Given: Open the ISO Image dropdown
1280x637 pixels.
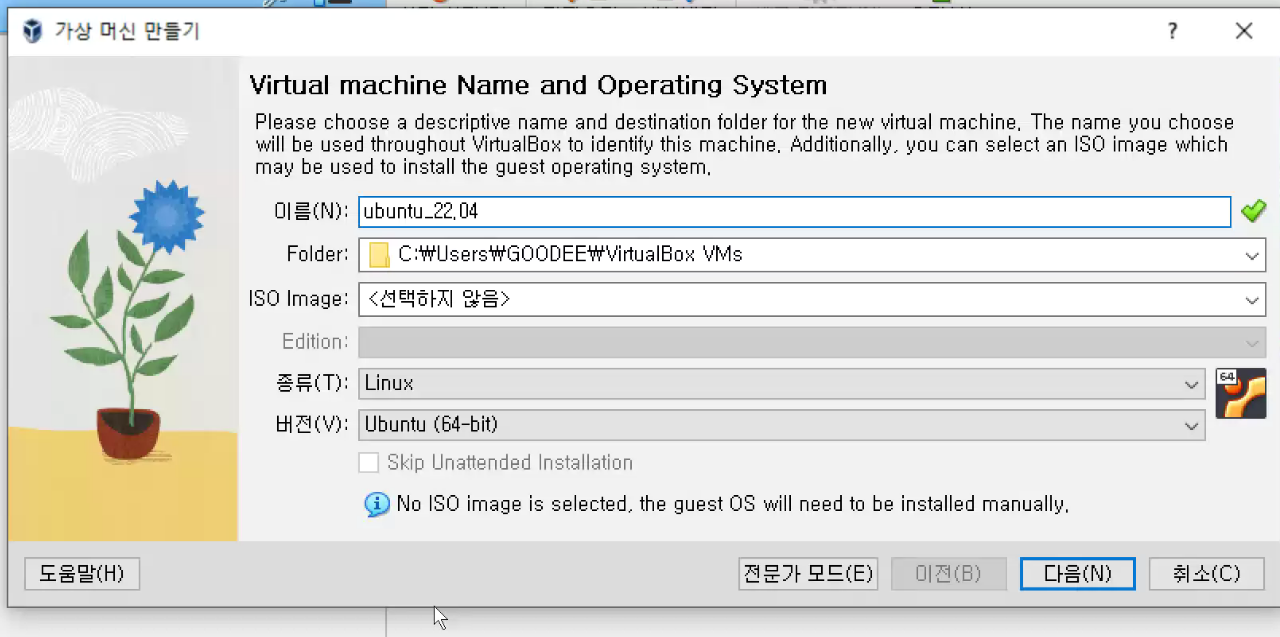Looking at the screenshot, I should tap(812, 298).
